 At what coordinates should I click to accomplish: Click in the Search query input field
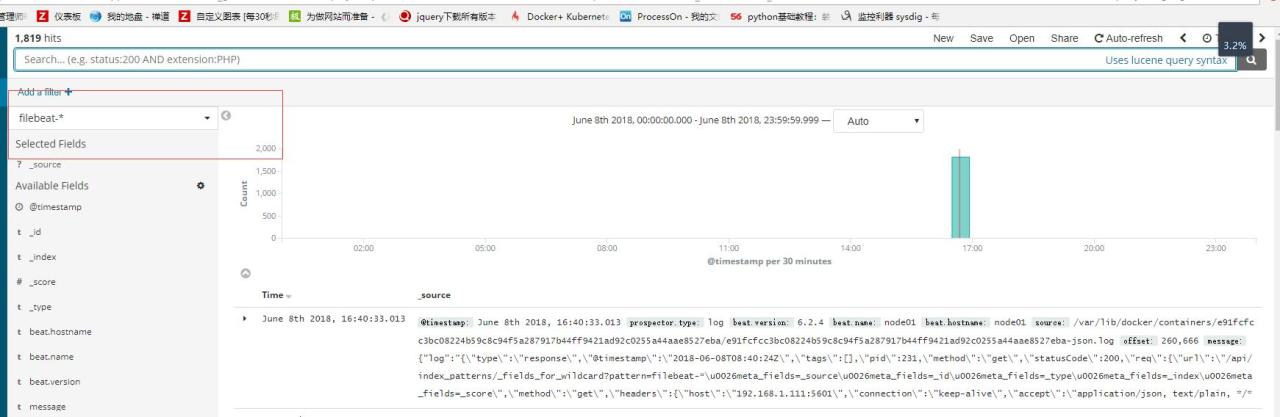pyautogui.click(x=550, y=60)
